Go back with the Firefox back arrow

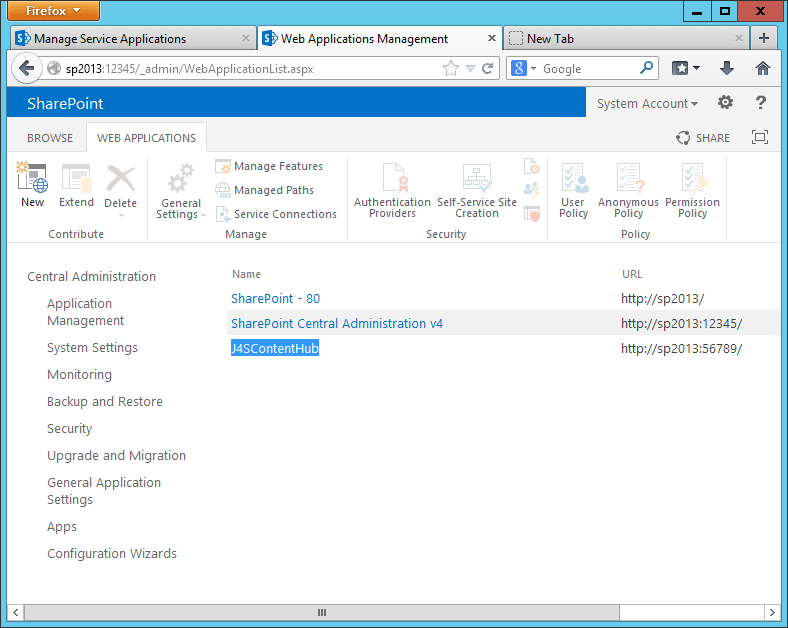coord(26,68)
